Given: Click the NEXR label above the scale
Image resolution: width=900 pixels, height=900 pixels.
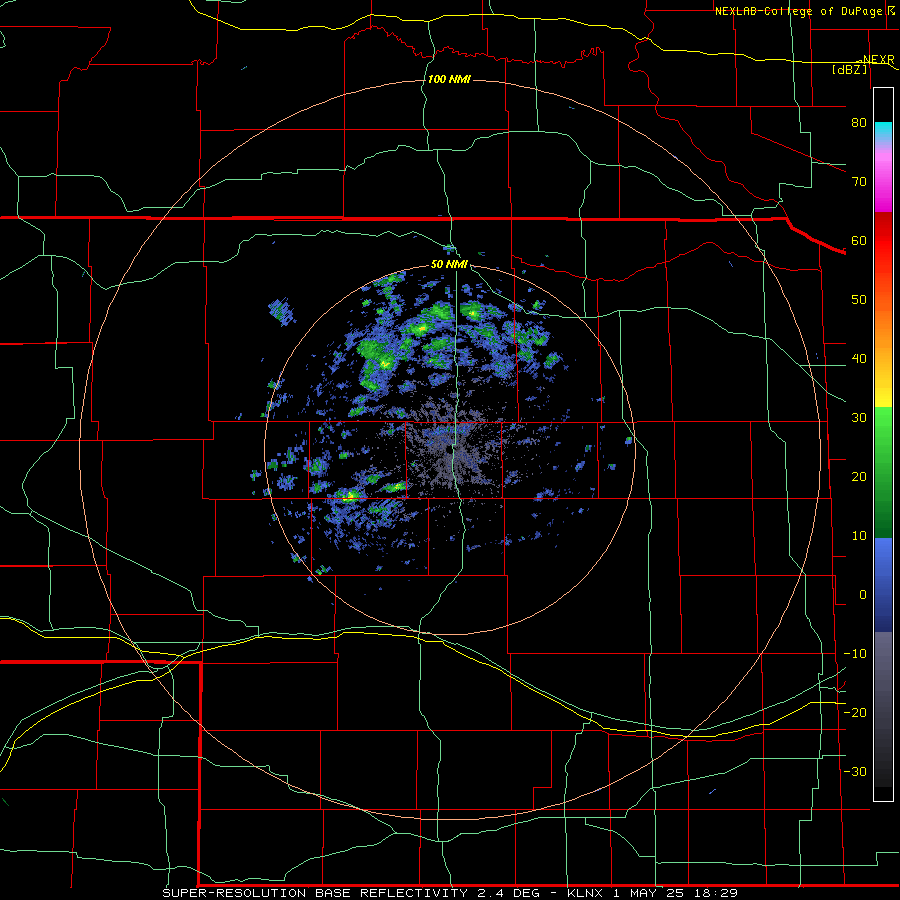Looking at the screenshot, I should tap(879, 60).
